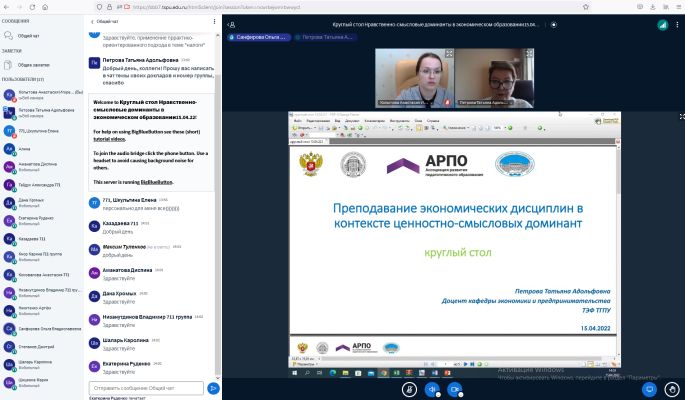The image size is (685, 400).
Task: Click the raise hand icon
Action: 672,389
